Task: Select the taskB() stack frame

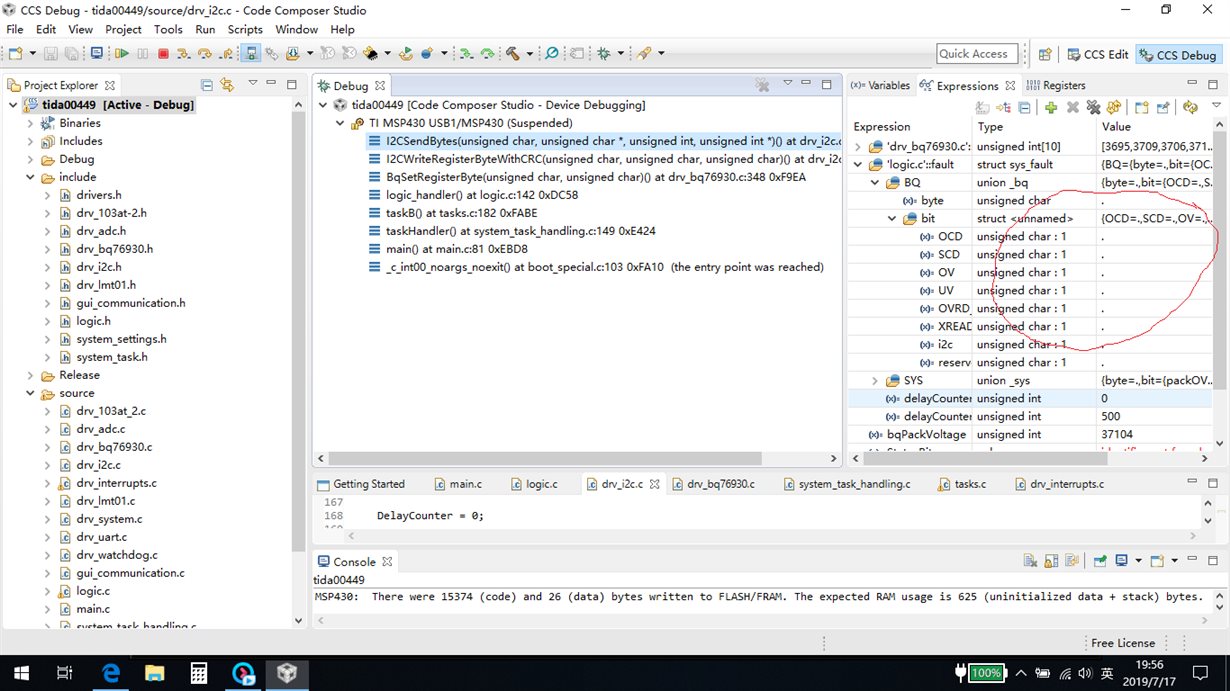Action: (461, 213)
